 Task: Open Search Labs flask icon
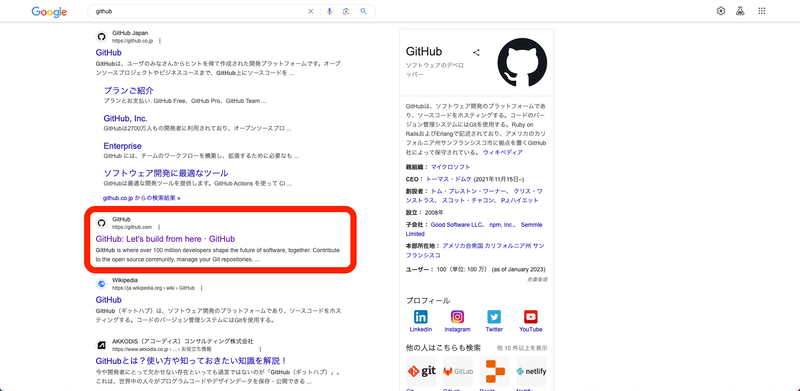pyautogui.click(x=740, y=11)
